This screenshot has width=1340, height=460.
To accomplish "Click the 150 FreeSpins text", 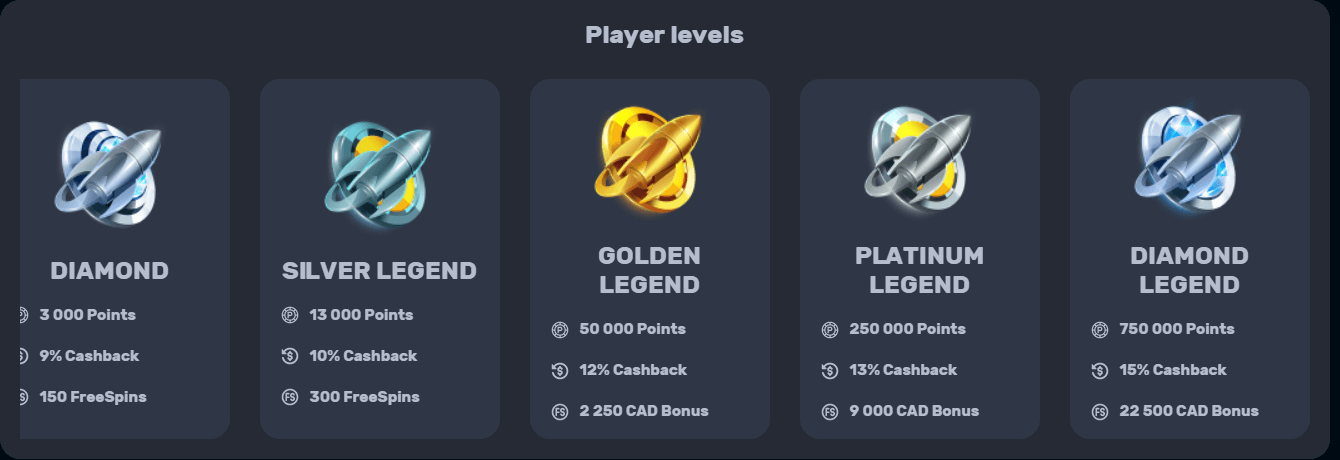I will pos(93,397).
